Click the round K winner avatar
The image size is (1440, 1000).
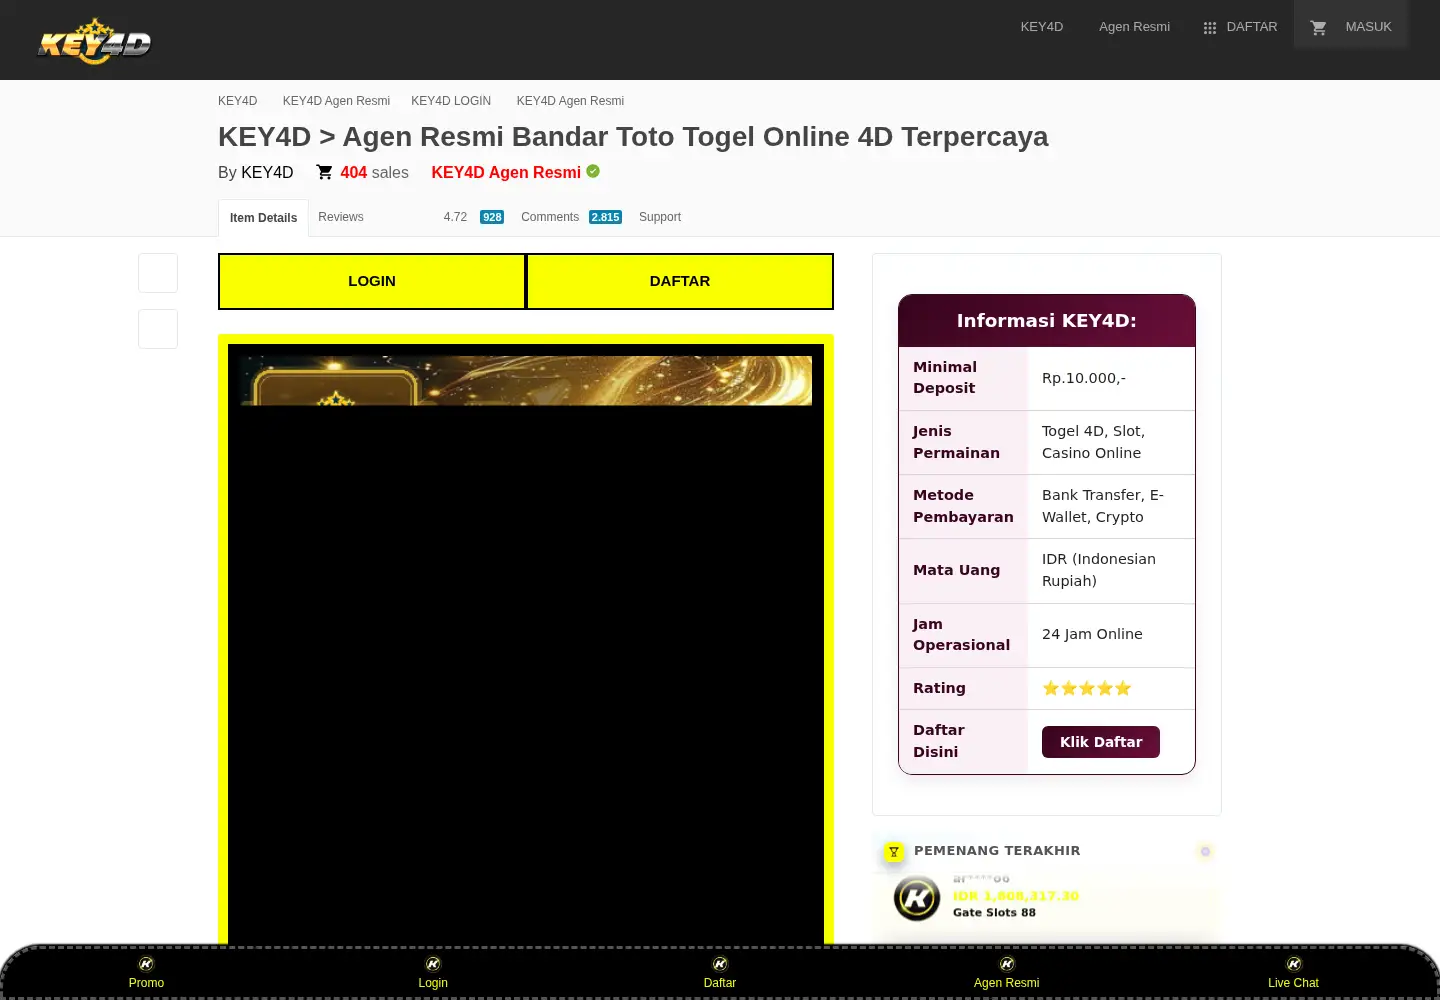[917, 898]
